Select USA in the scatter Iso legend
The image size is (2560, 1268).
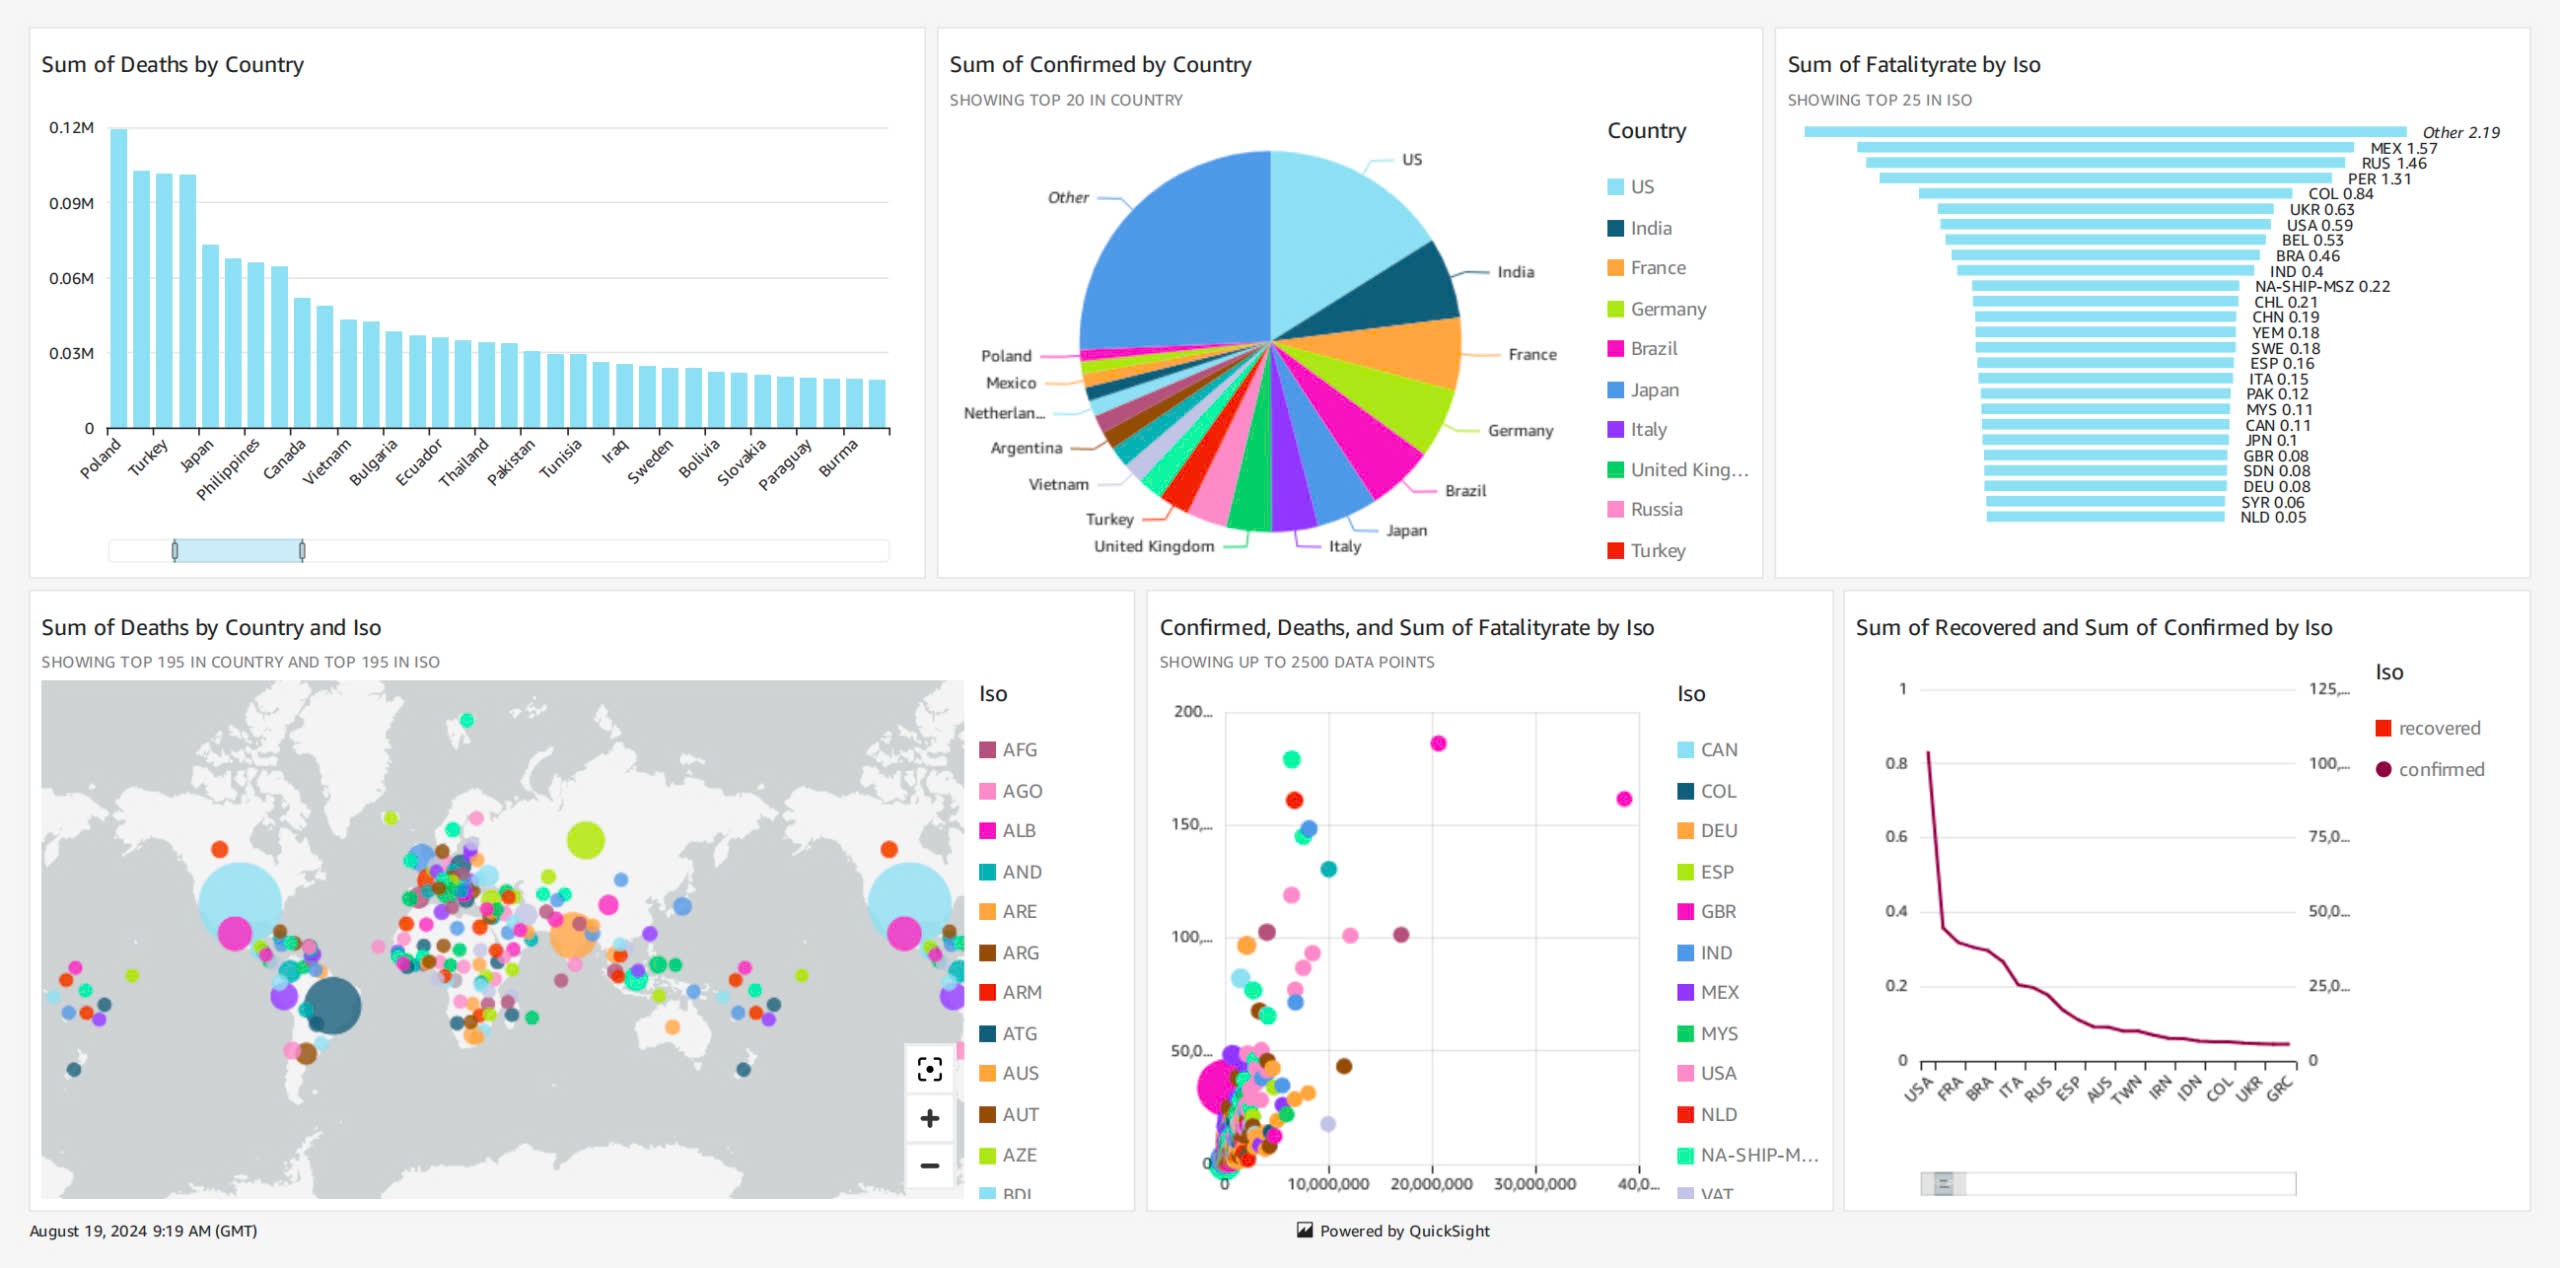[x=1707, y=1074]
